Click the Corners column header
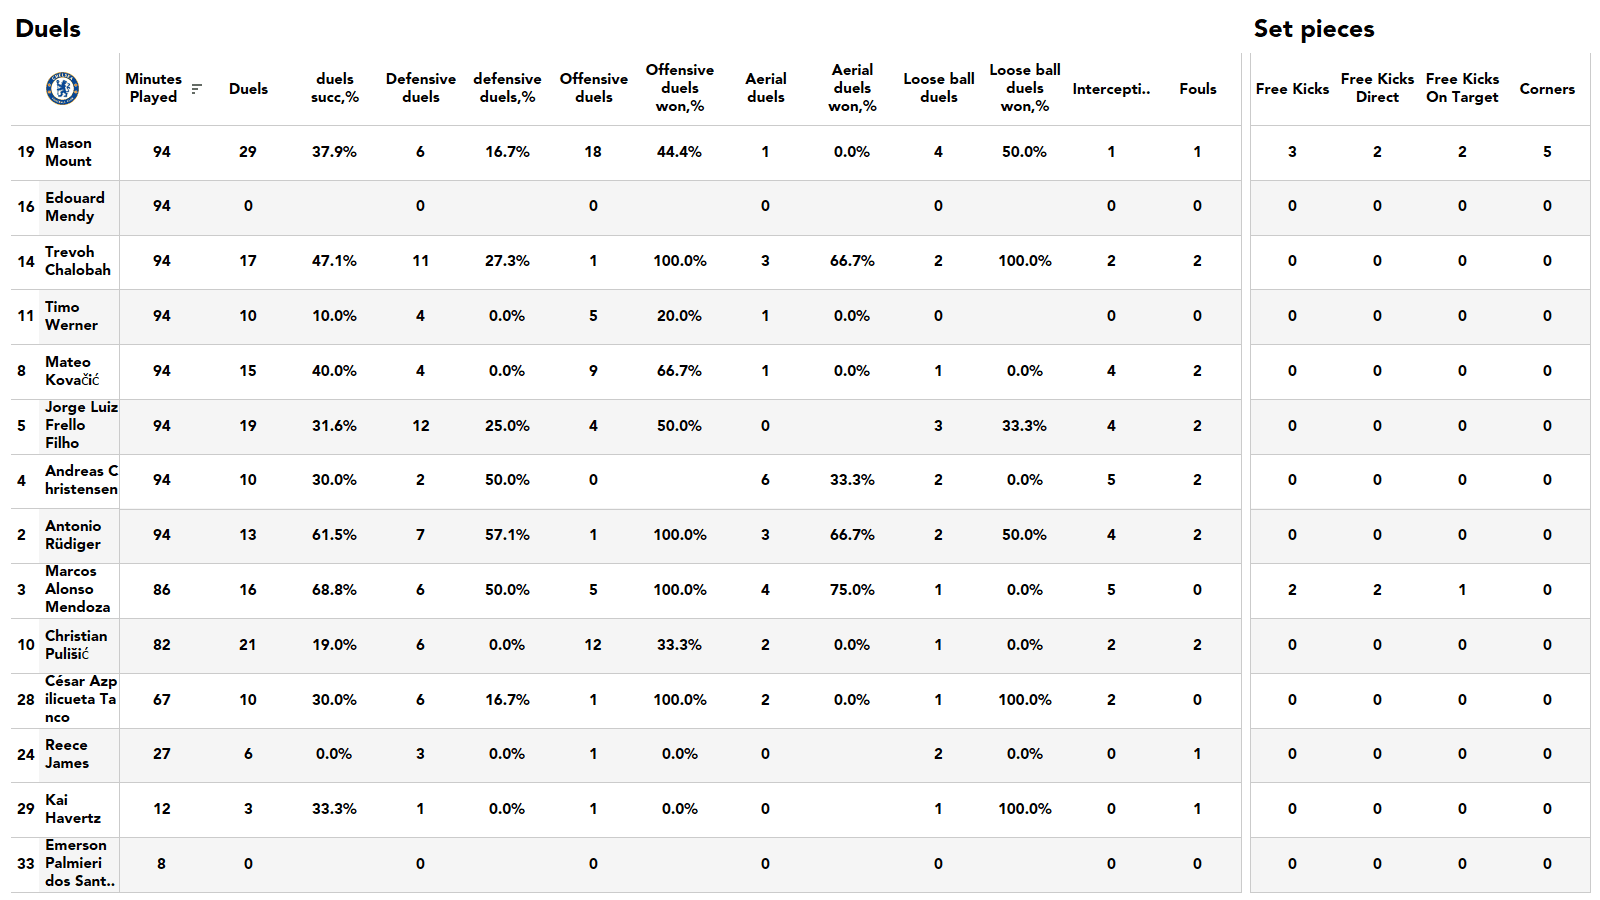The width and height of the screenshot is (1600, 900). (x=1547, y=89)
